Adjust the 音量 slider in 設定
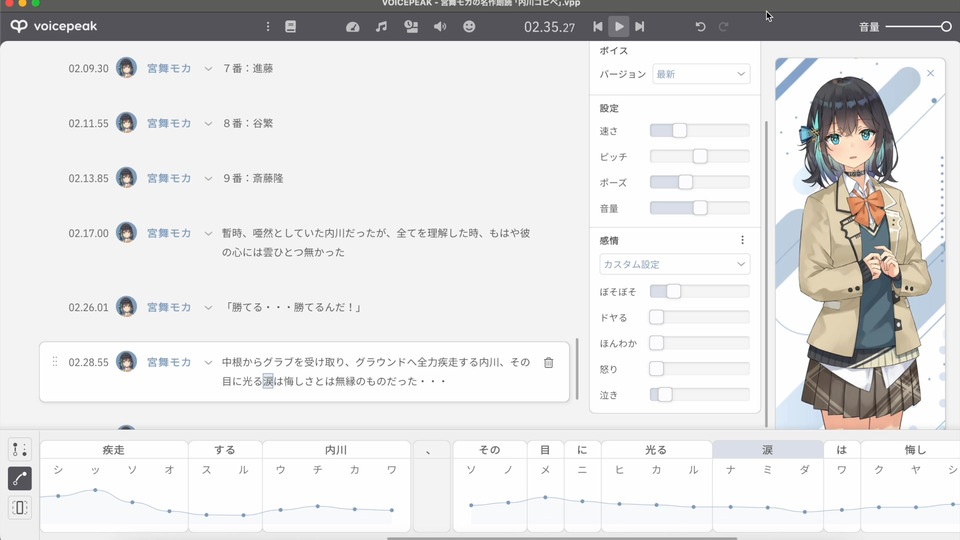This screenshot has width=960, height=540. click(700, 208)
